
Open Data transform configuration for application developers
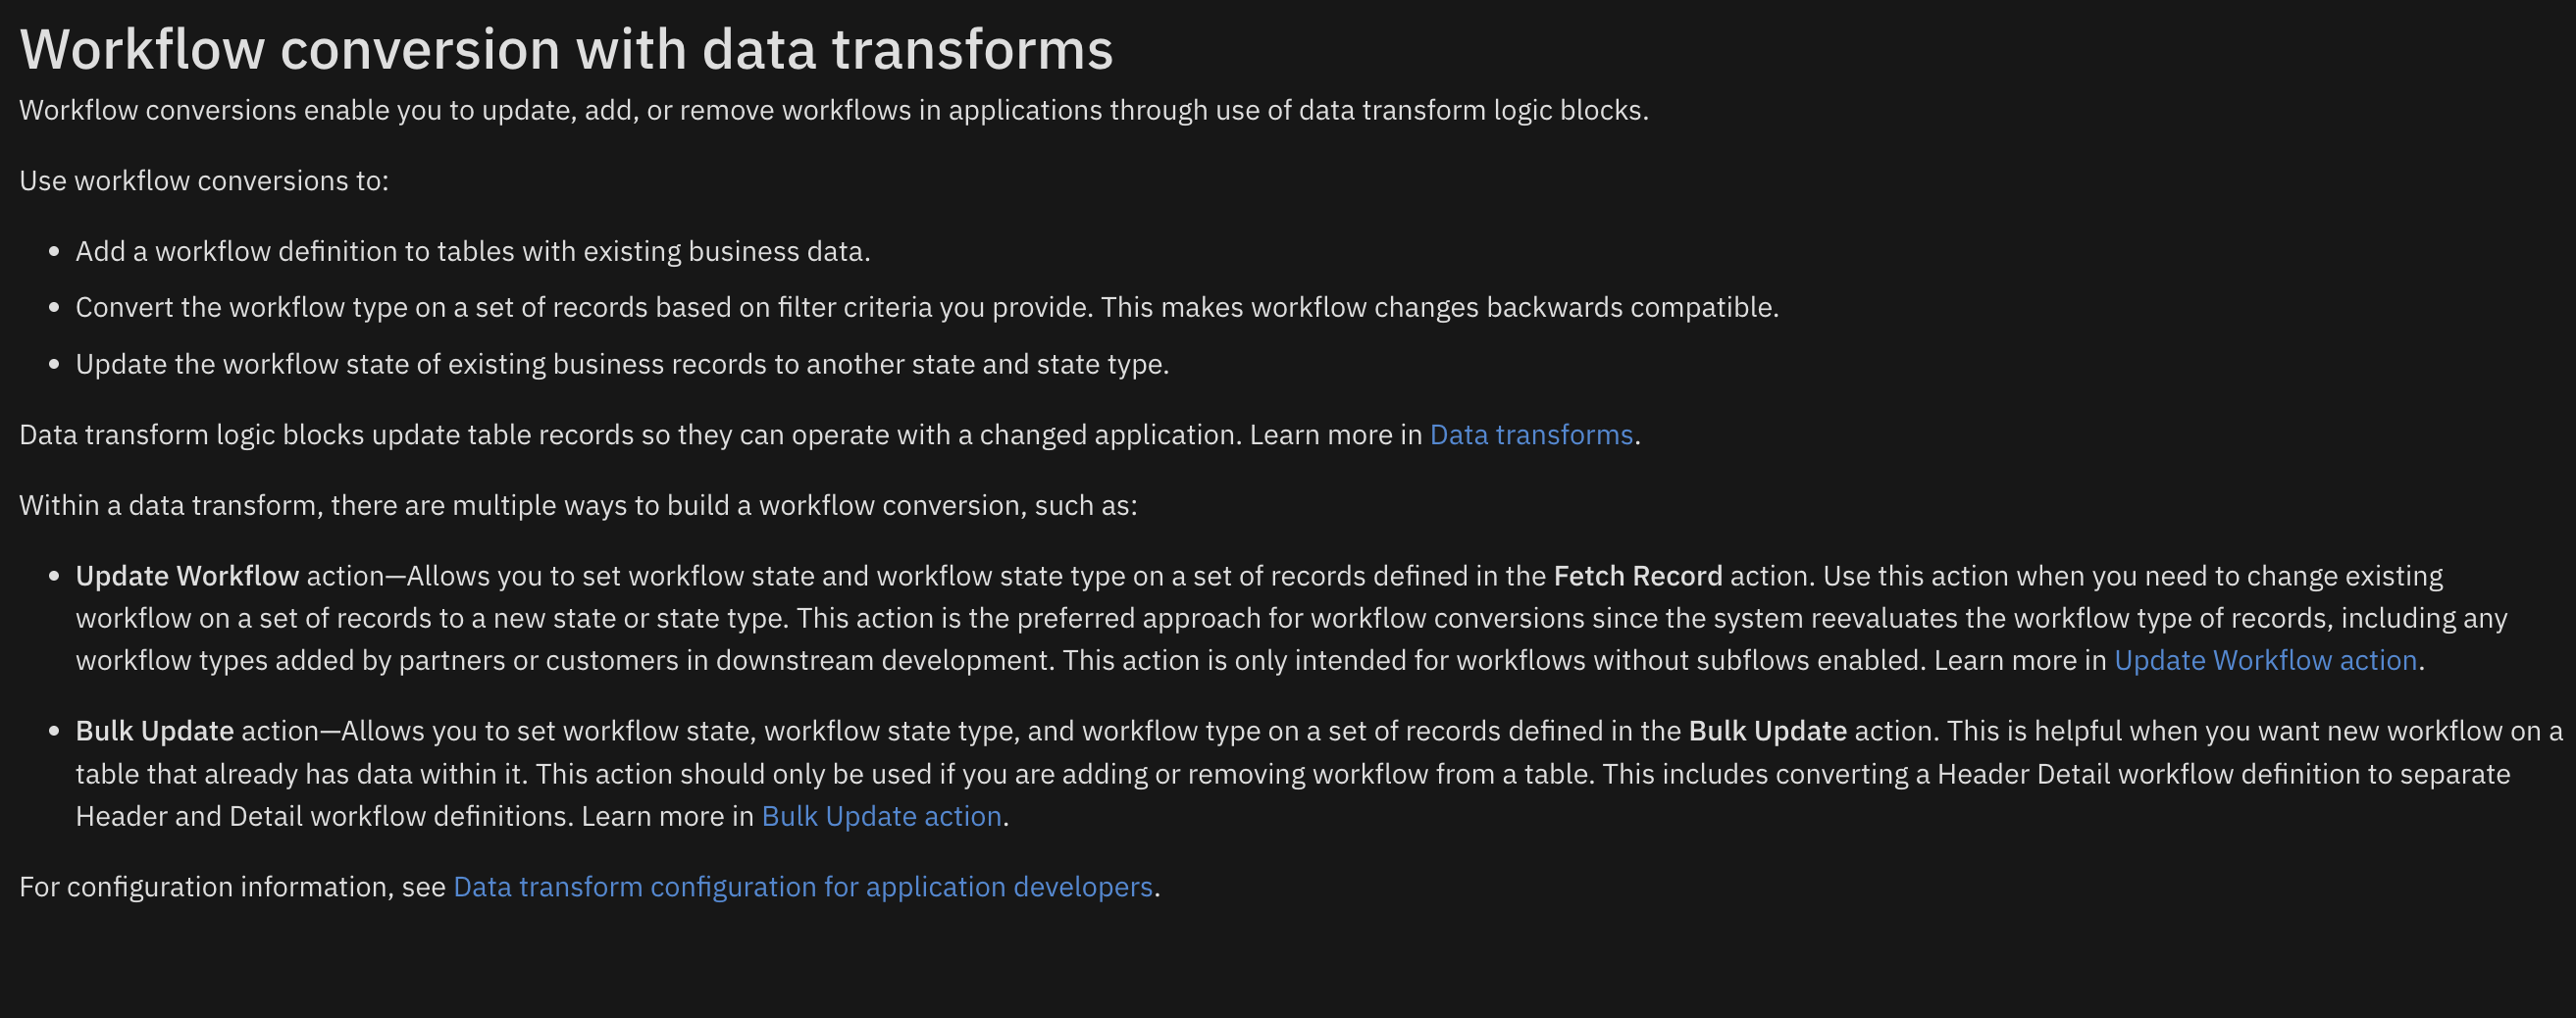tap(802, 887)
